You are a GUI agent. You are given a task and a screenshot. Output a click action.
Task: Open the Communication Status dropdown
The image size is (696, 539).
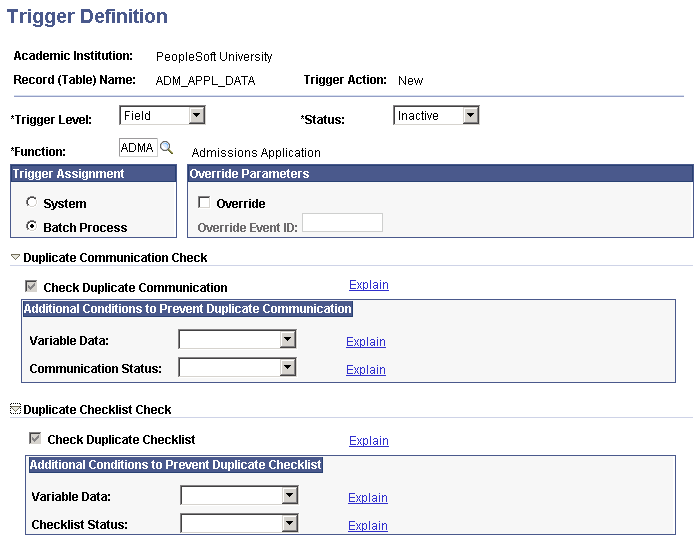[237, 368]
